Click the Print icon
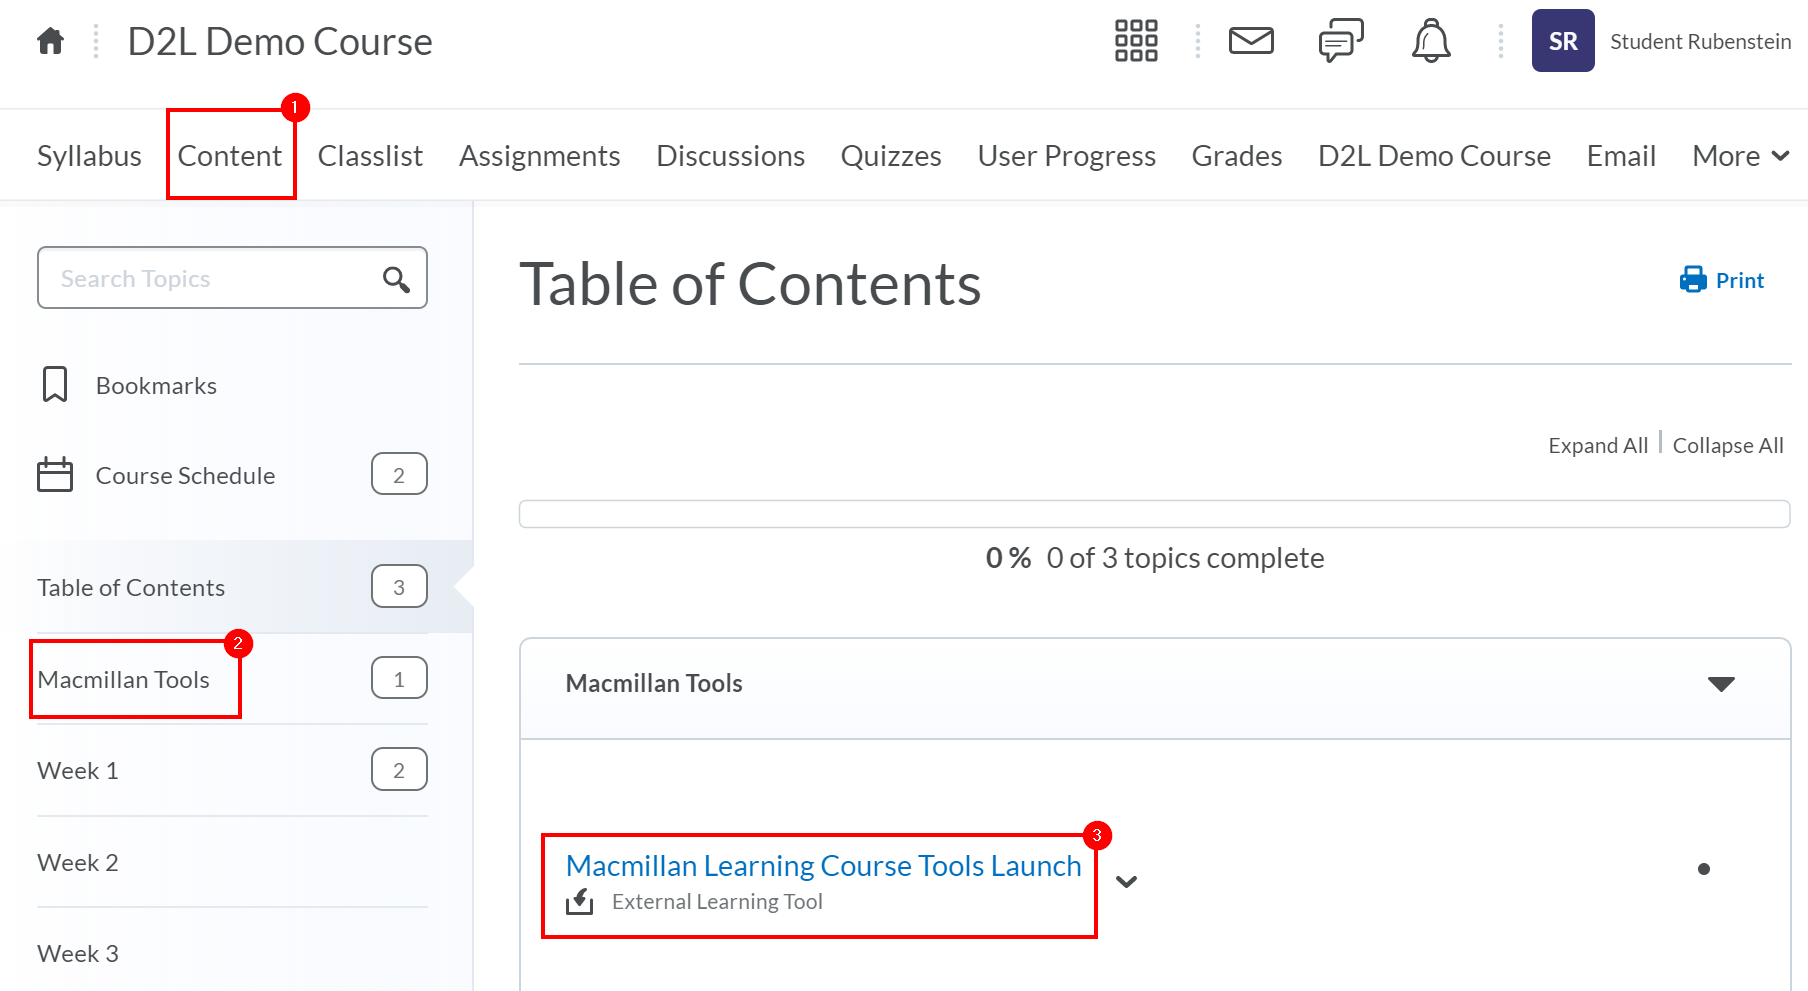The height and width of the screenshot is (991, 1808). tap(1692, 280)
